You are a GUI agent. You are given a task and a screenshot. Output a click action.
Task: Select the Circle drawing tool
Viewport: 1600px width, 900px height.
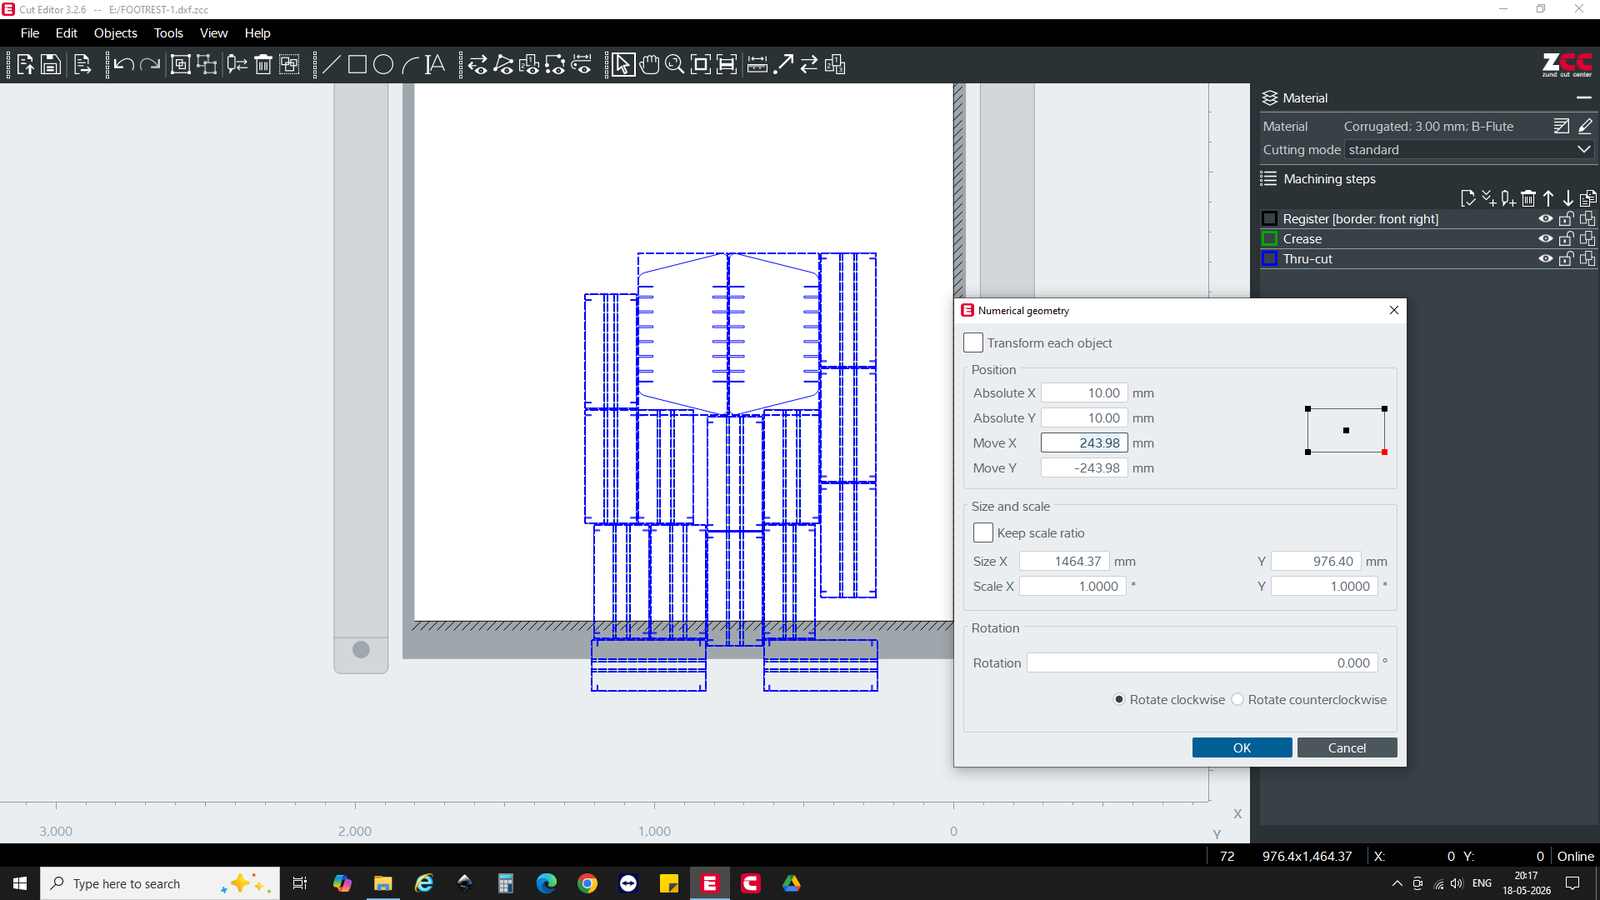pyautogui.click(x=383, y=65)
